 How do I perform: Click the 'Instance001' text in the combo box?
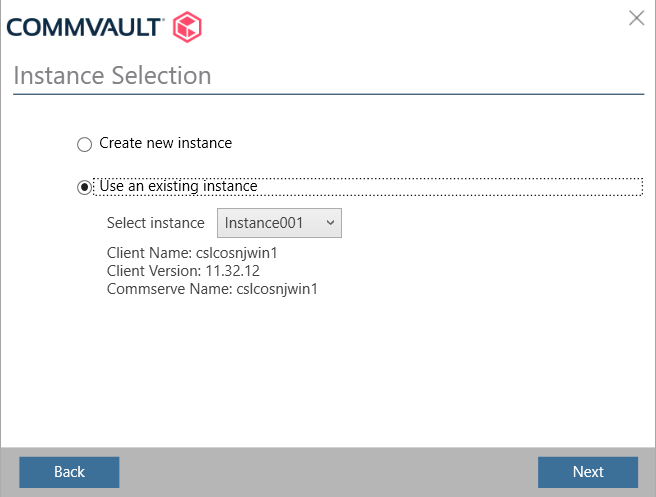click(x=264, y=223)
